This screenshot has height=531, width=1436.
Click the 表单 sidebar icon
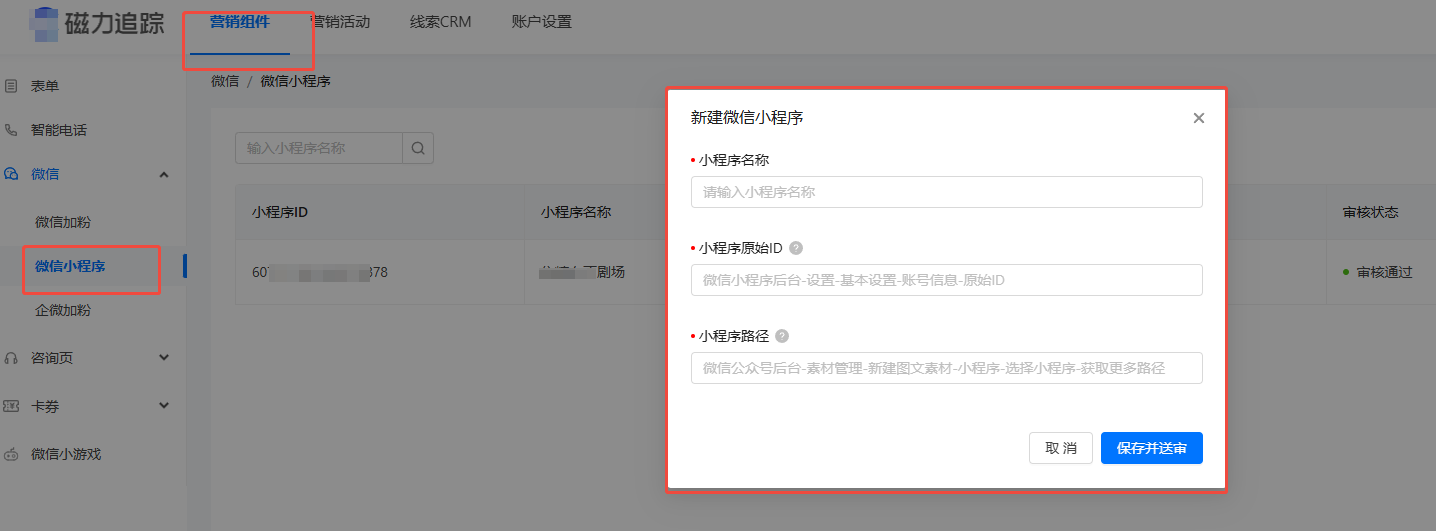point(11,86)
